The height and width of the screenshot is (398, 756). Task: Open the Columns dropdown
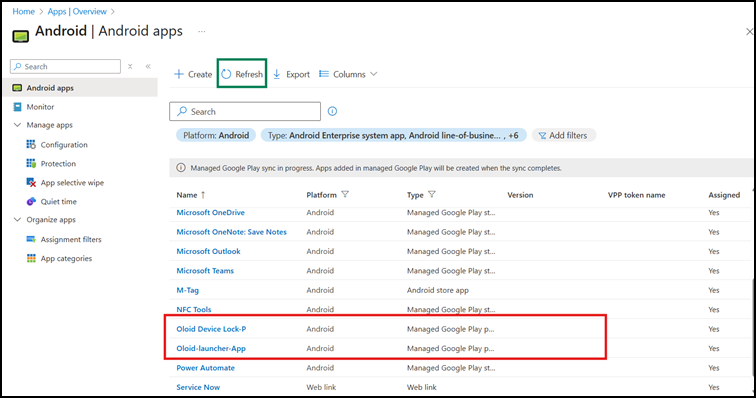click(348, 74)
